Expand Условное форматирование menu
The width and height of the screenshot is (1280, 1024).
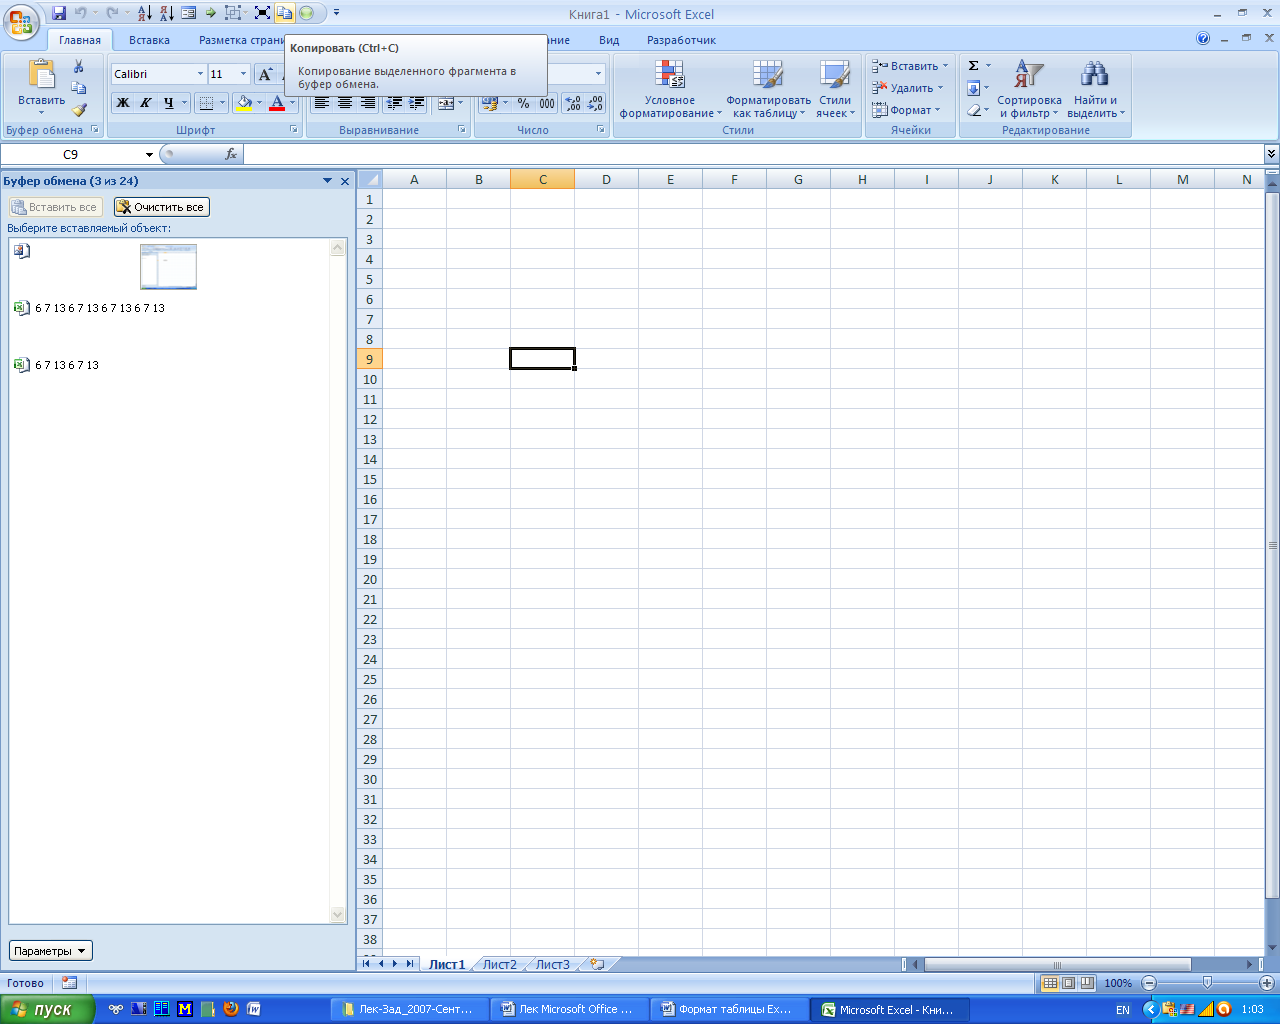[x=670, y=89]
